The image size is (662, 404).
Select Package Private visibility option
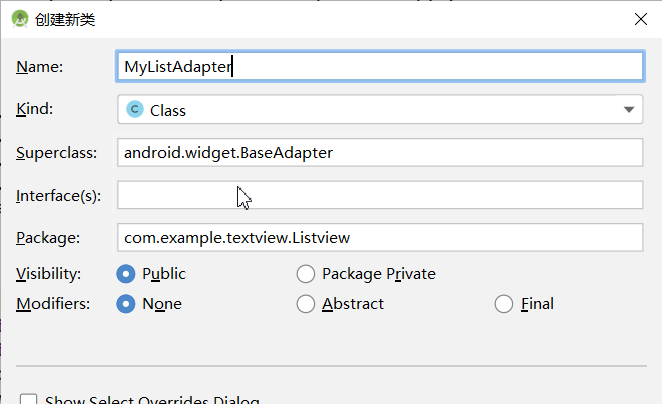pos(306,274)
